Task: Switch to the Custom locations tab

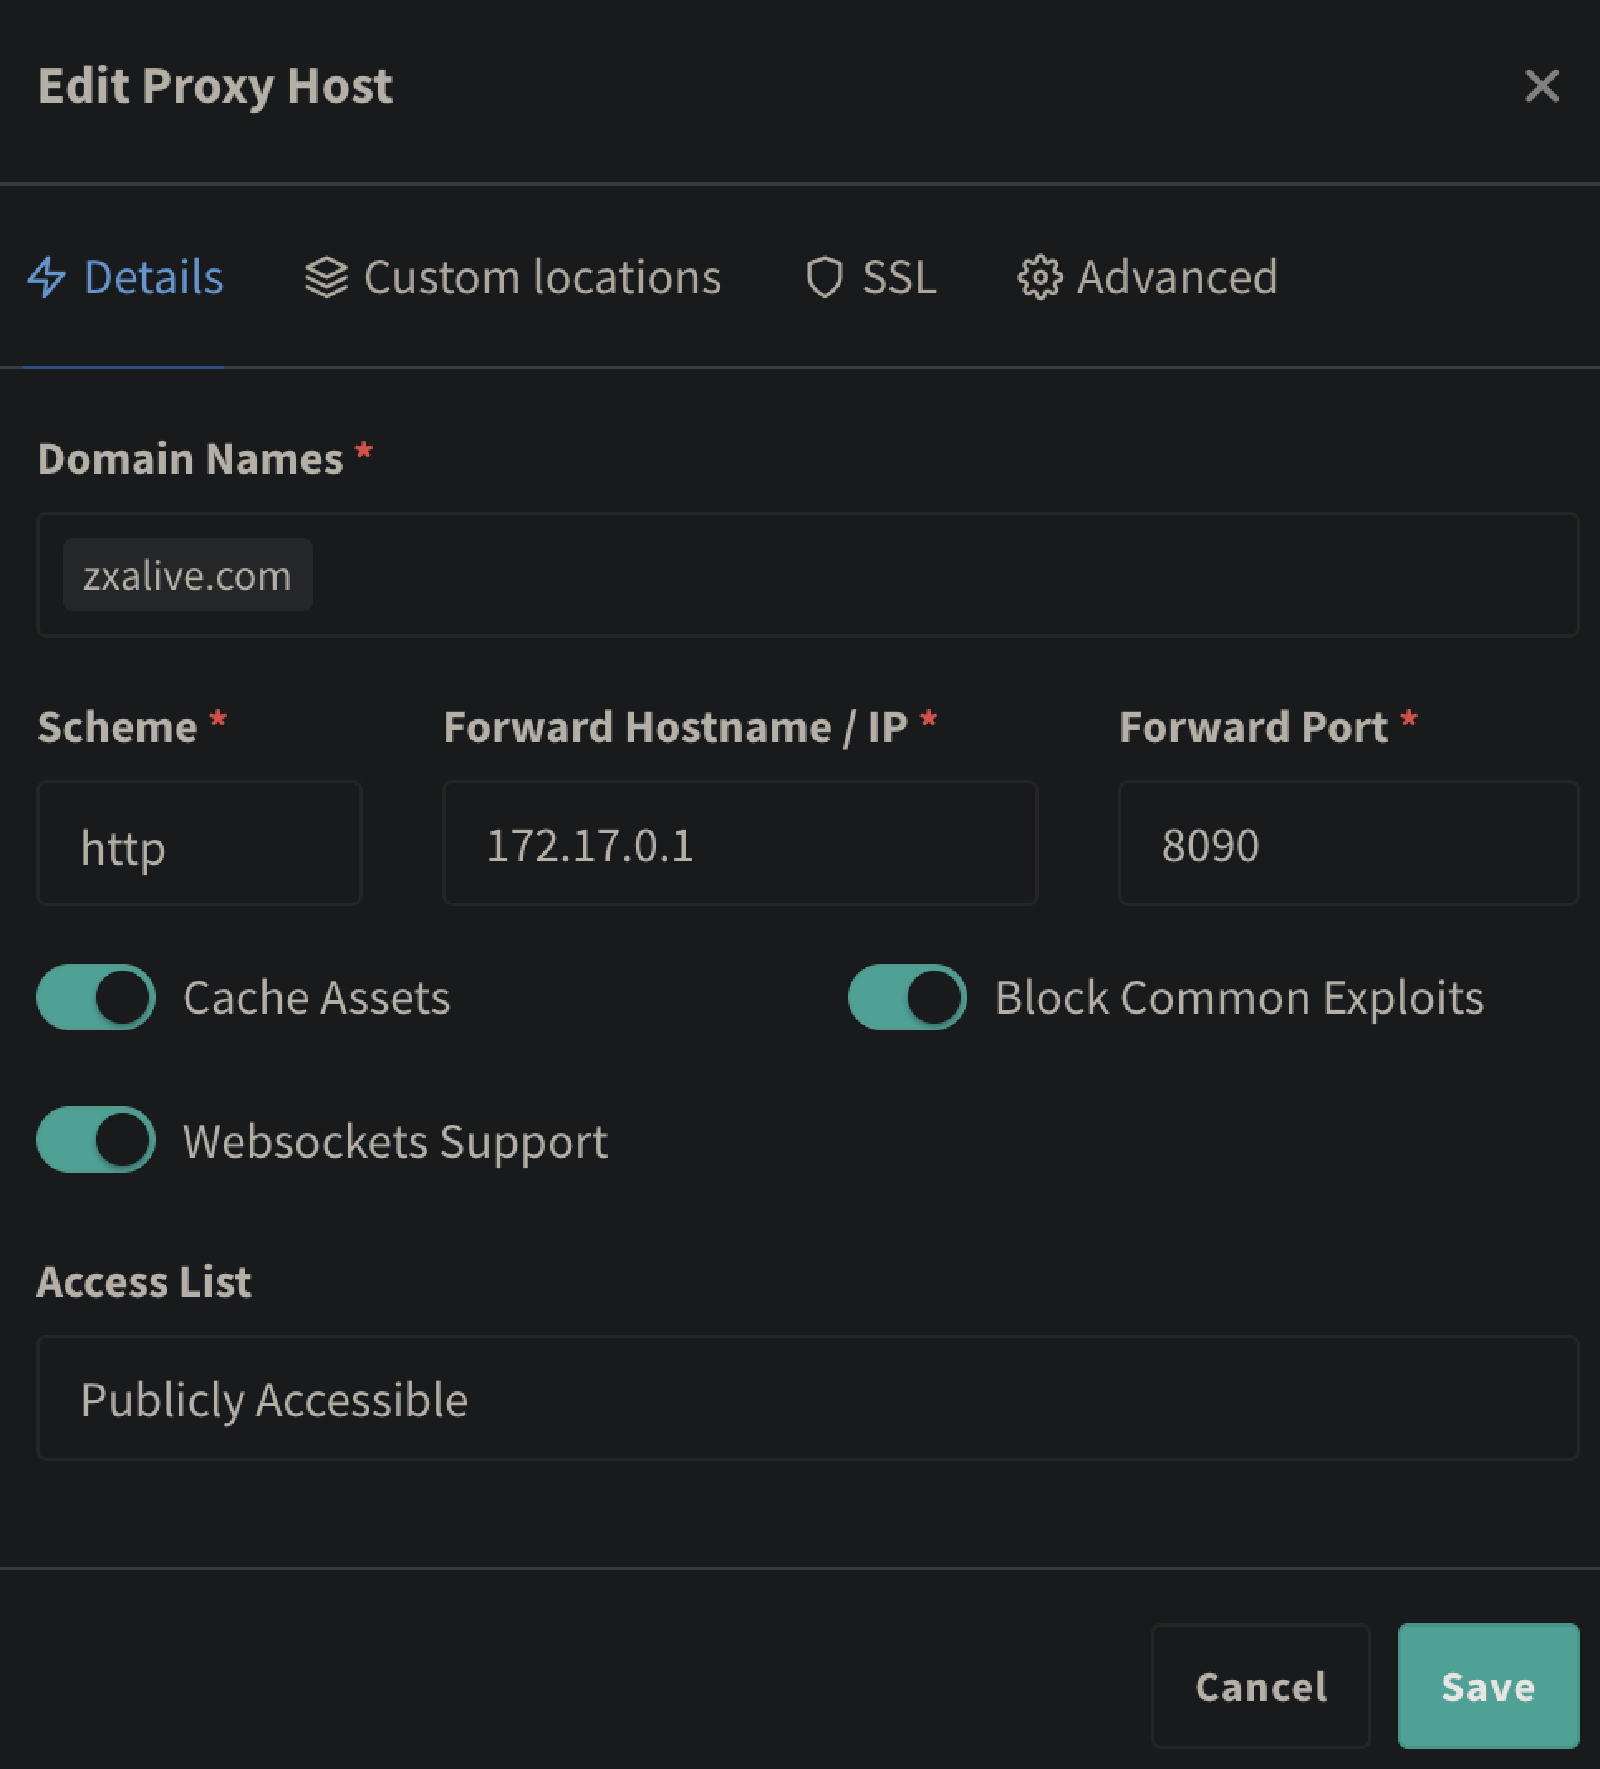Action: (541, 278)
